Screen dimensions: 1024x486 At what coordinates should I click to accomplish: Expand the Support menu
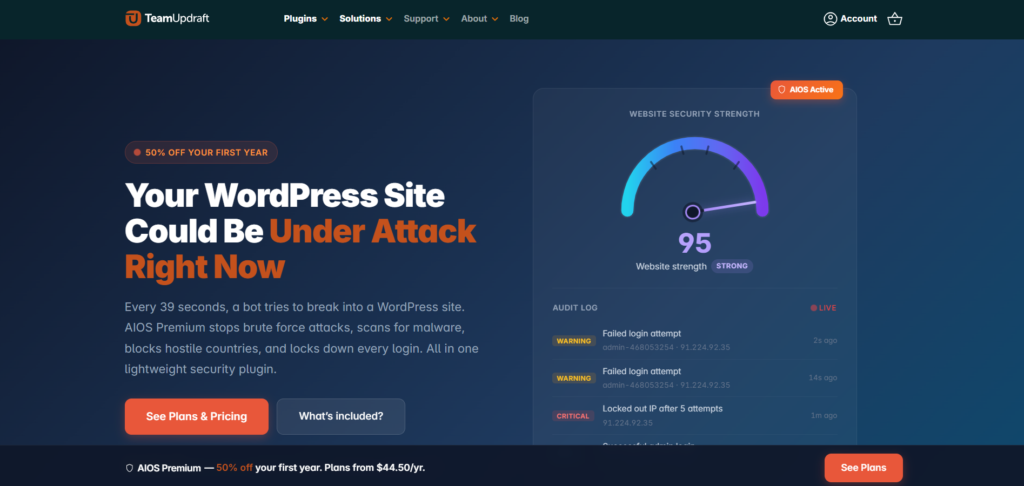(x=426, y=19)
